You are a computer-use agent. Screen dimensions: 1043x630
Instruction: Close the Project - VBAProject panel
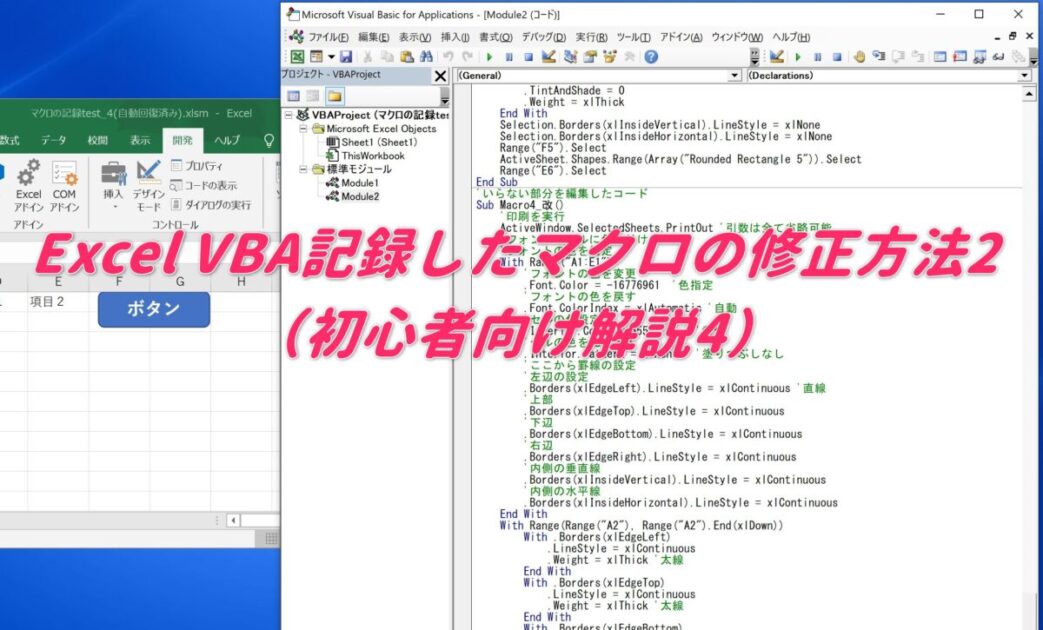click(440, 76)
